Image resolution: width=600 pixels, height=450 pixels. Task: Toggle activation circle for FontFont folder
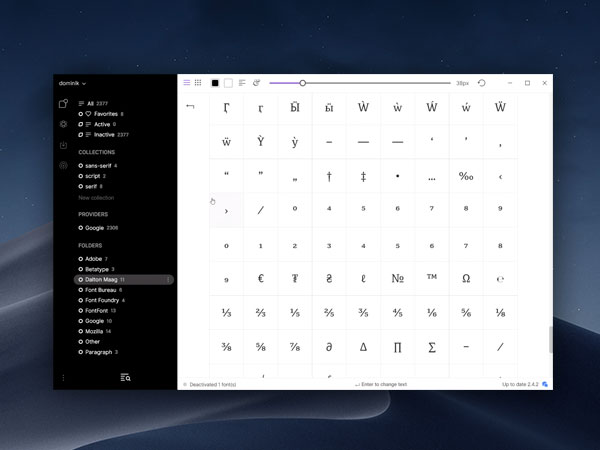pyautogui.click(x=80, y=311)
